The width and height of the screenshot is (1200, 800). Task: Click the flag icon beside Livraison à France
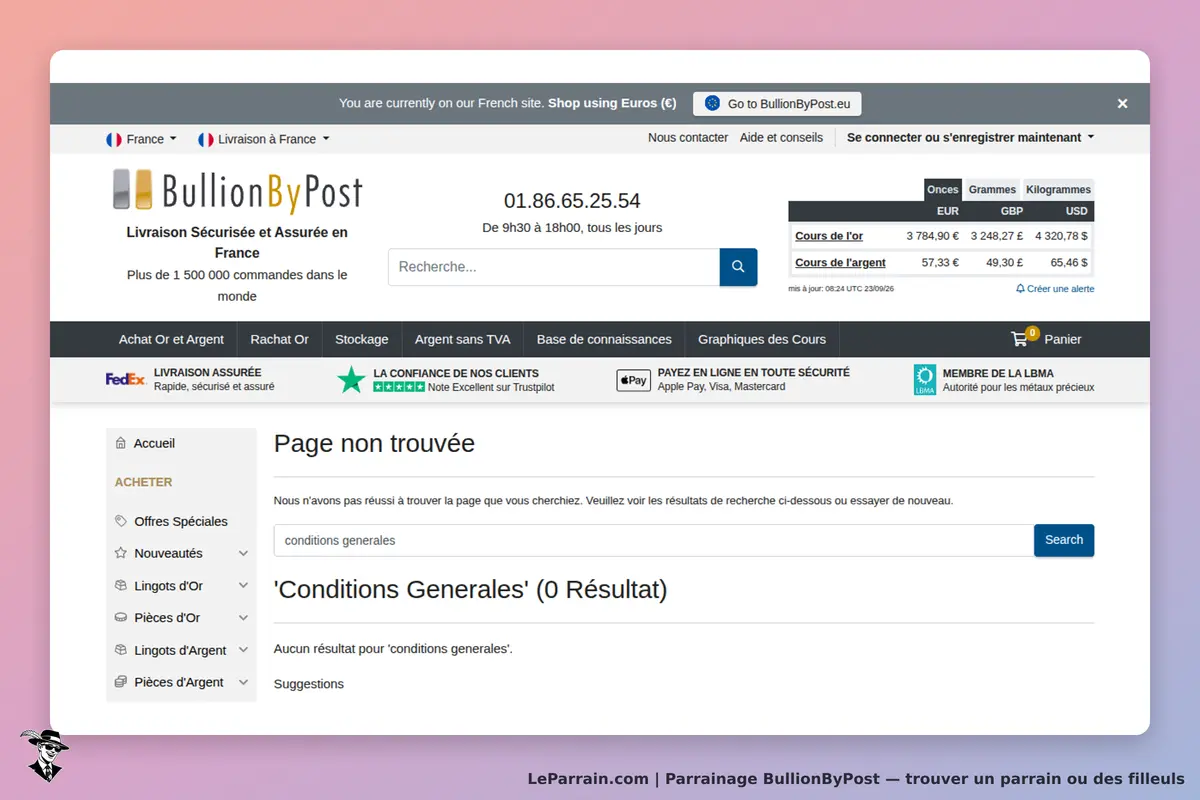(206, 139)
